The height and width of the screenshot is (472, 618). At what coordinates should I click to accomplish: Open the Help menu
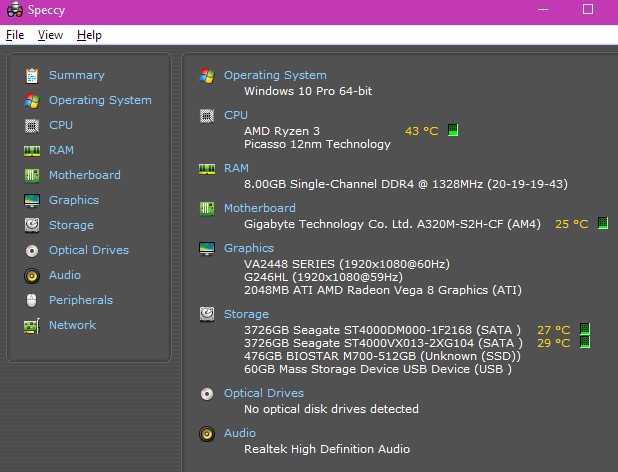tap(89, 35)
